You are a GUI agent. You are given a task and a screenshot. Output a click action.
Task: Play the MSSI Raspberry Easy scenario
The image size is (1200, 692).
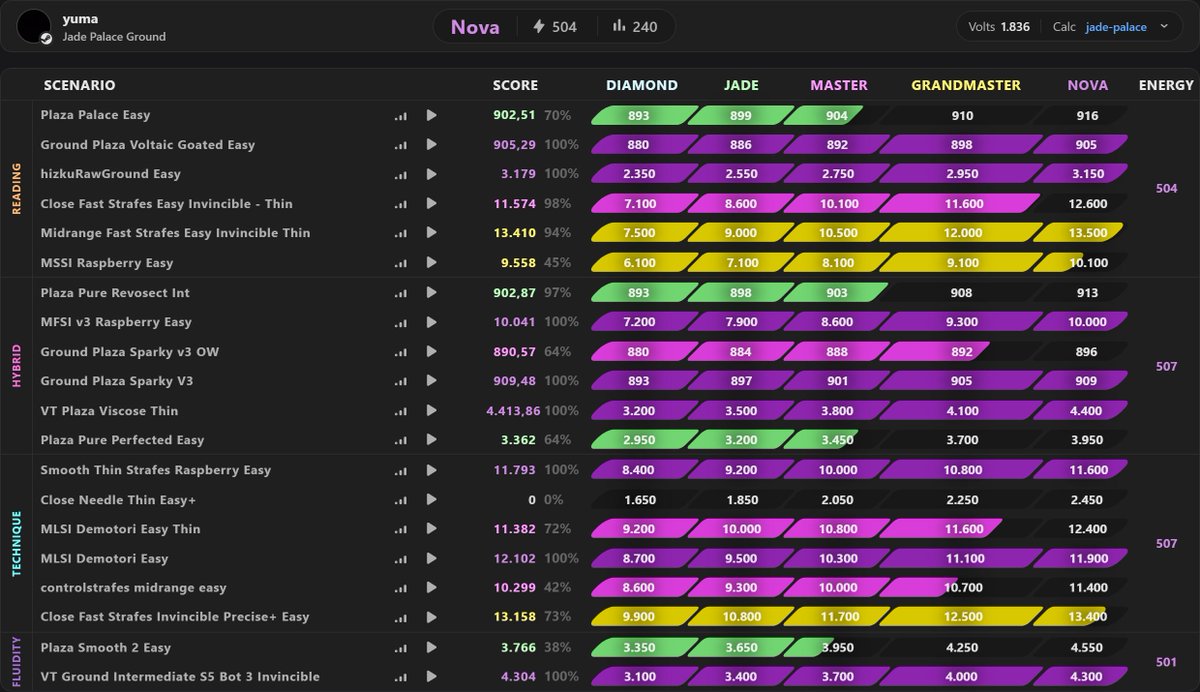431,263
